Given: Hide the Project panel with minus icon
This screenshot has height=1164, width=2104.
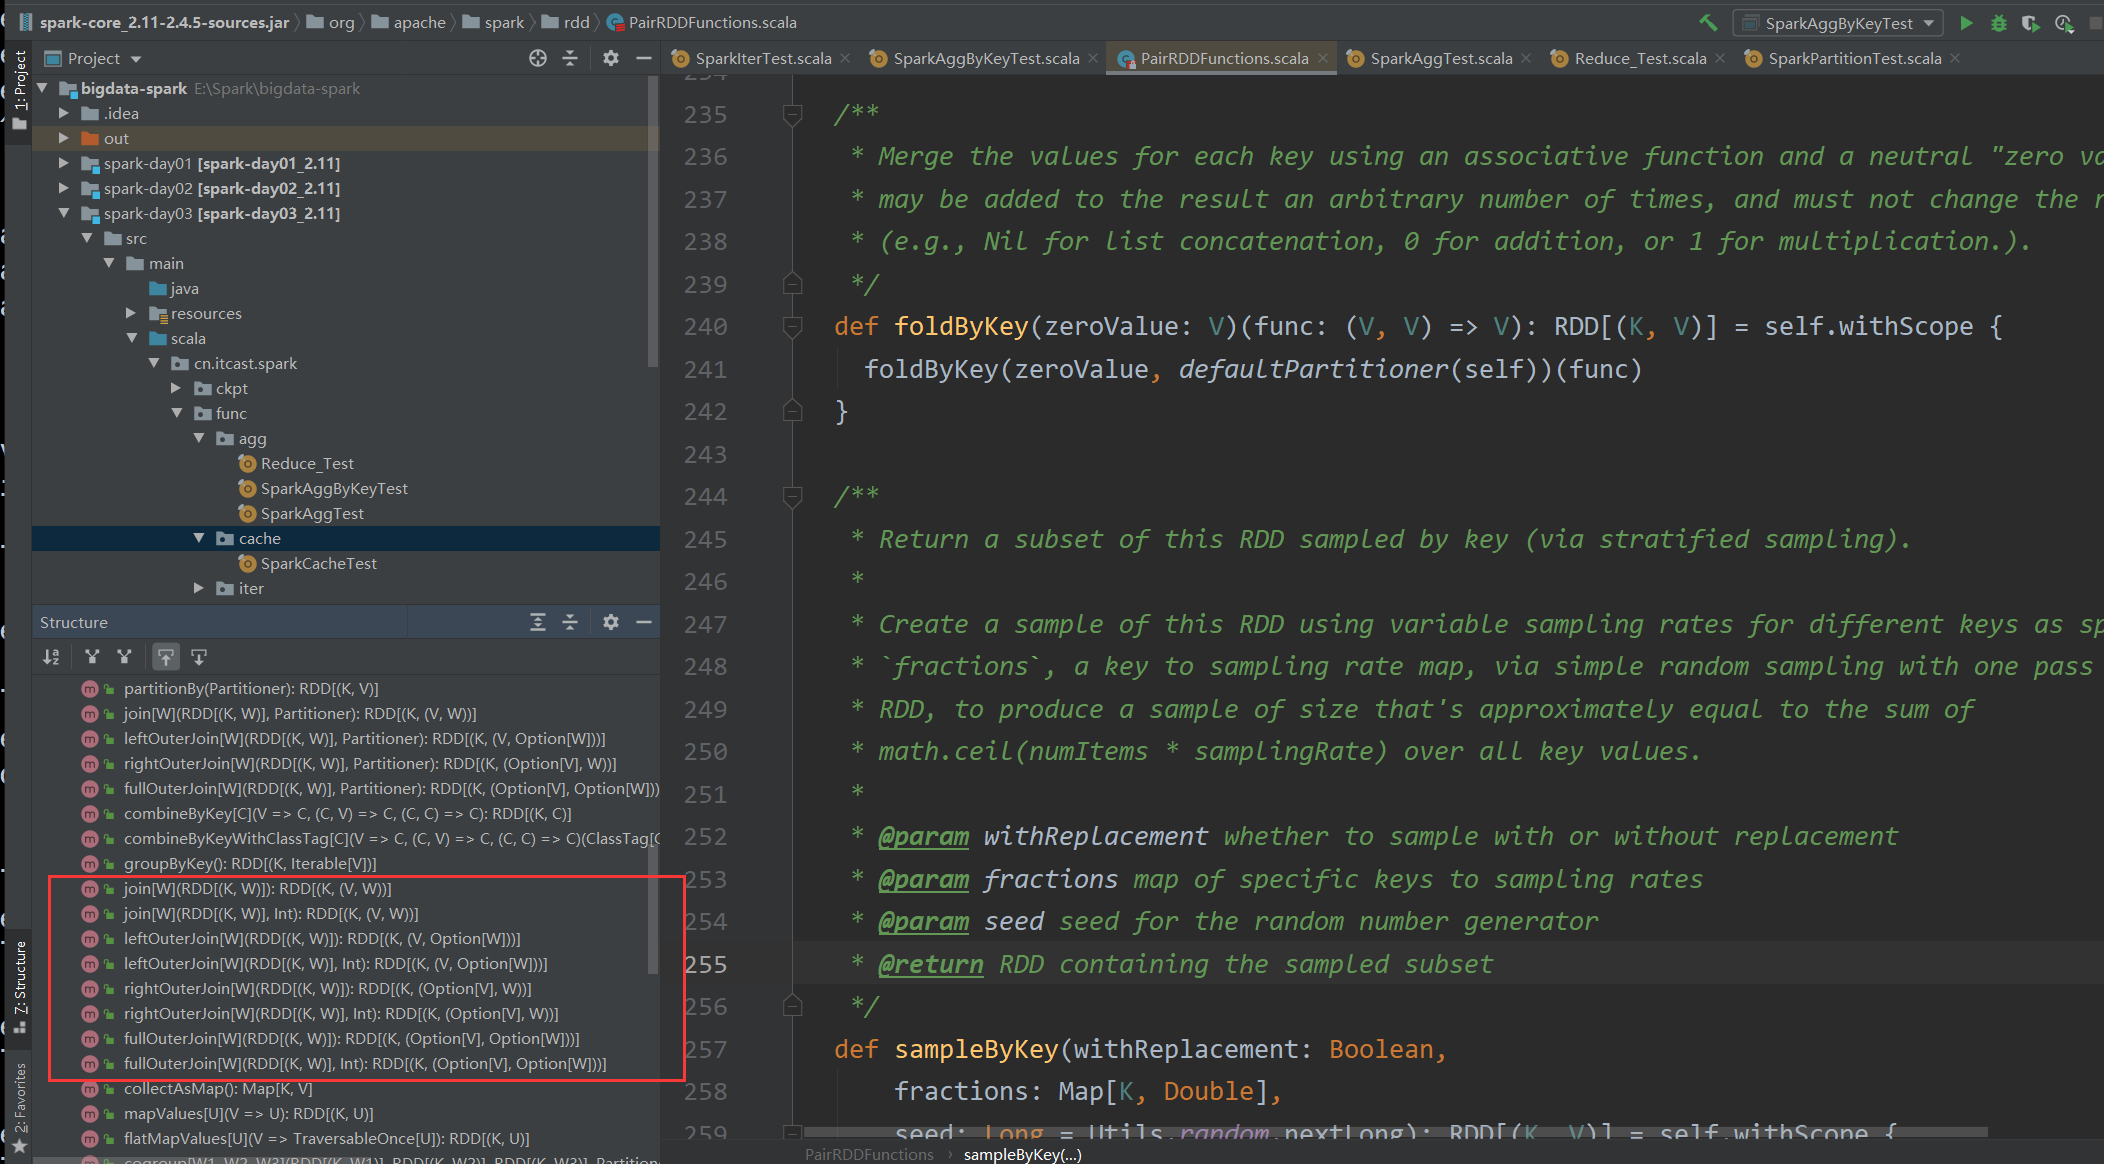Looking at the screenshot, I should pyautogui.click(x=644, y=58).
